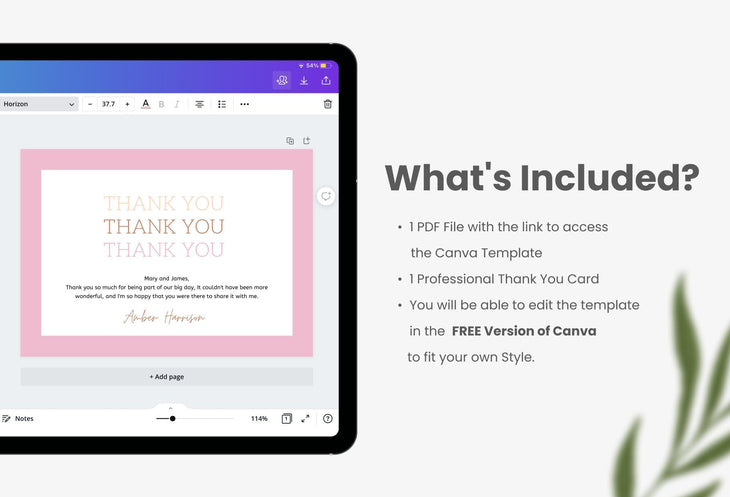Image resolution: width=730 pixels, height=497 pixels.
Task: Click the download icon in header
Action: (304, 80)
